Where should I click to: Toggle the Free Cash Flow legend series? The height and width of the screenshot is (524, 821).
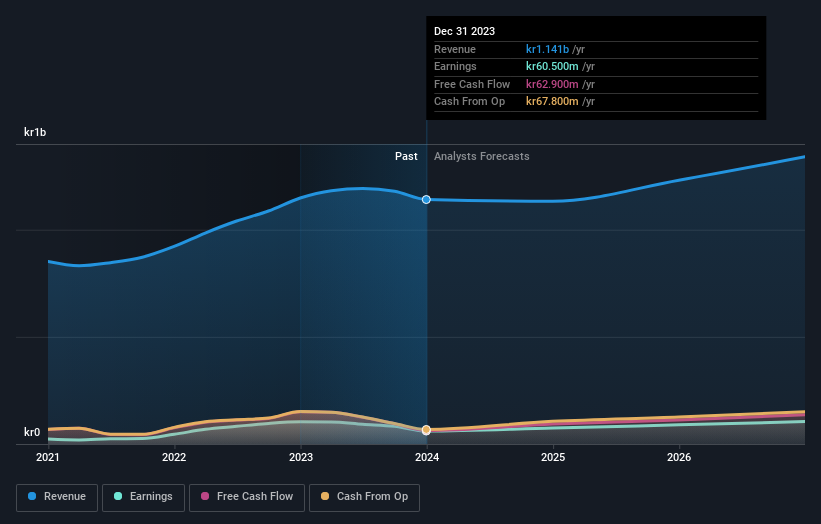[x=247, y=497]
